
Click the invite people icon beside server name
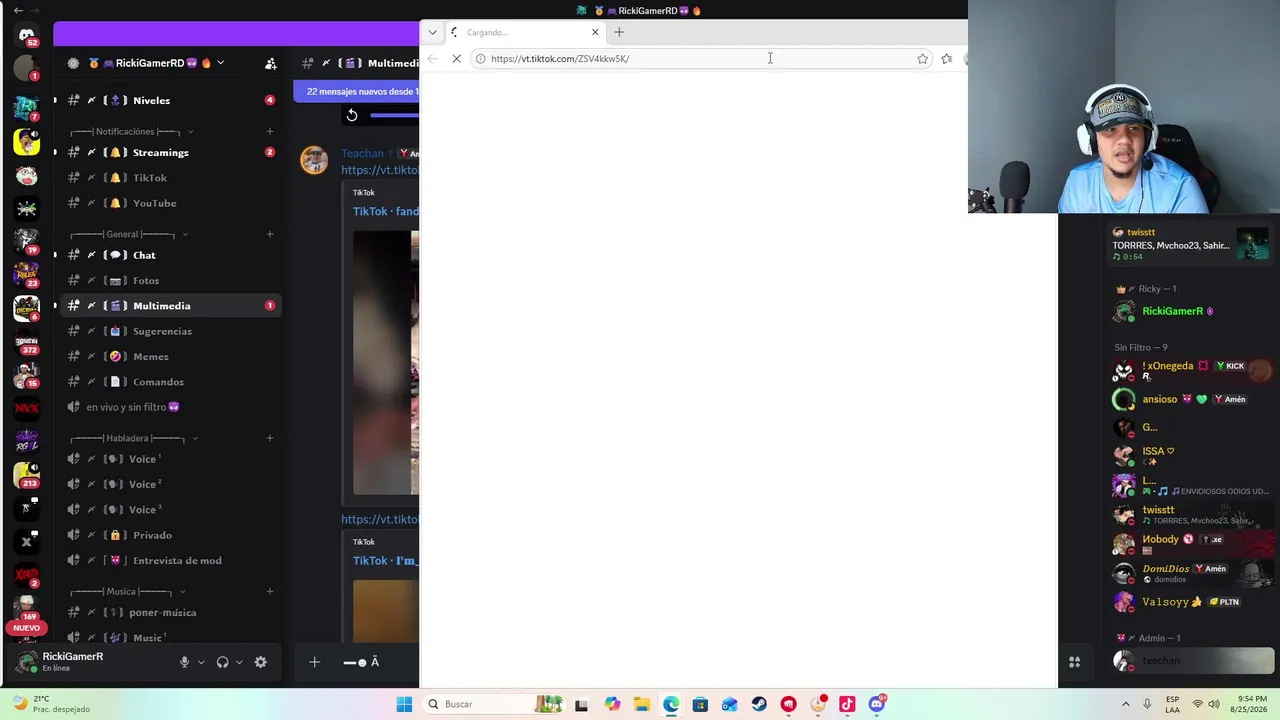click(271, 63)
